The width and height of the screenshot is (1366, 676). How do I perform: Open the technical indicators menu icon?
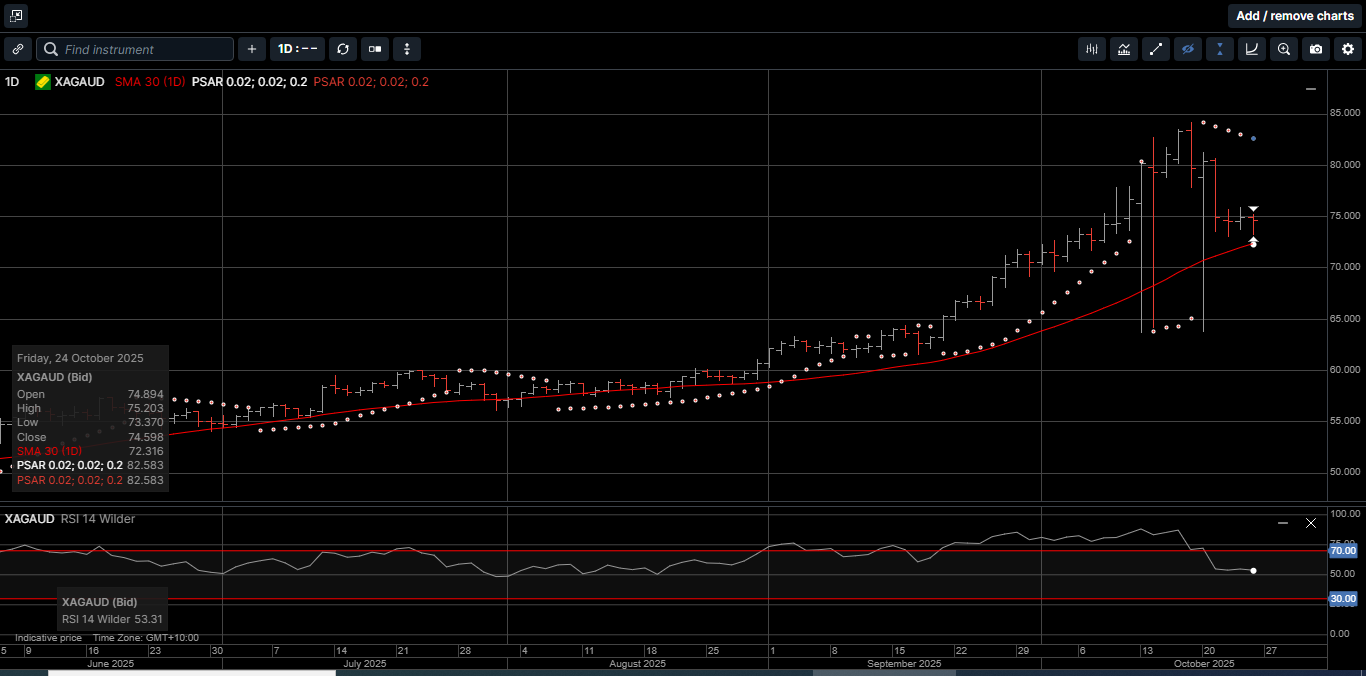click(x=1124, y=49)
